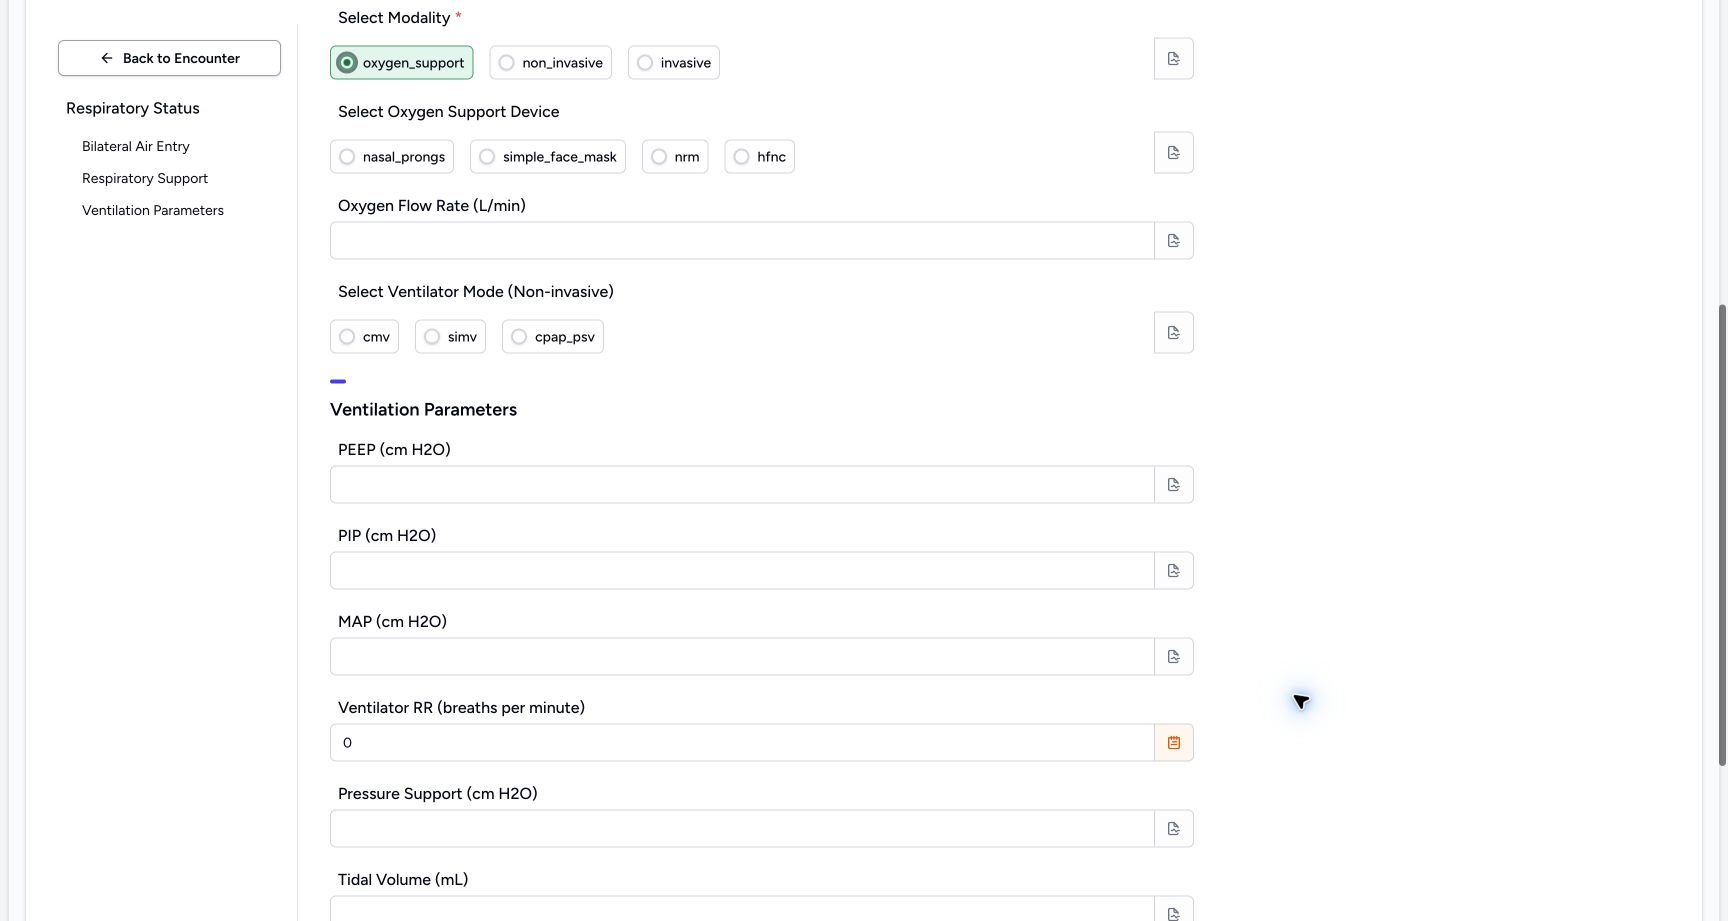Jump to Ventilation Parameters in sidebar
Viewport: 1728px width, 921px height.
(153, 210)
